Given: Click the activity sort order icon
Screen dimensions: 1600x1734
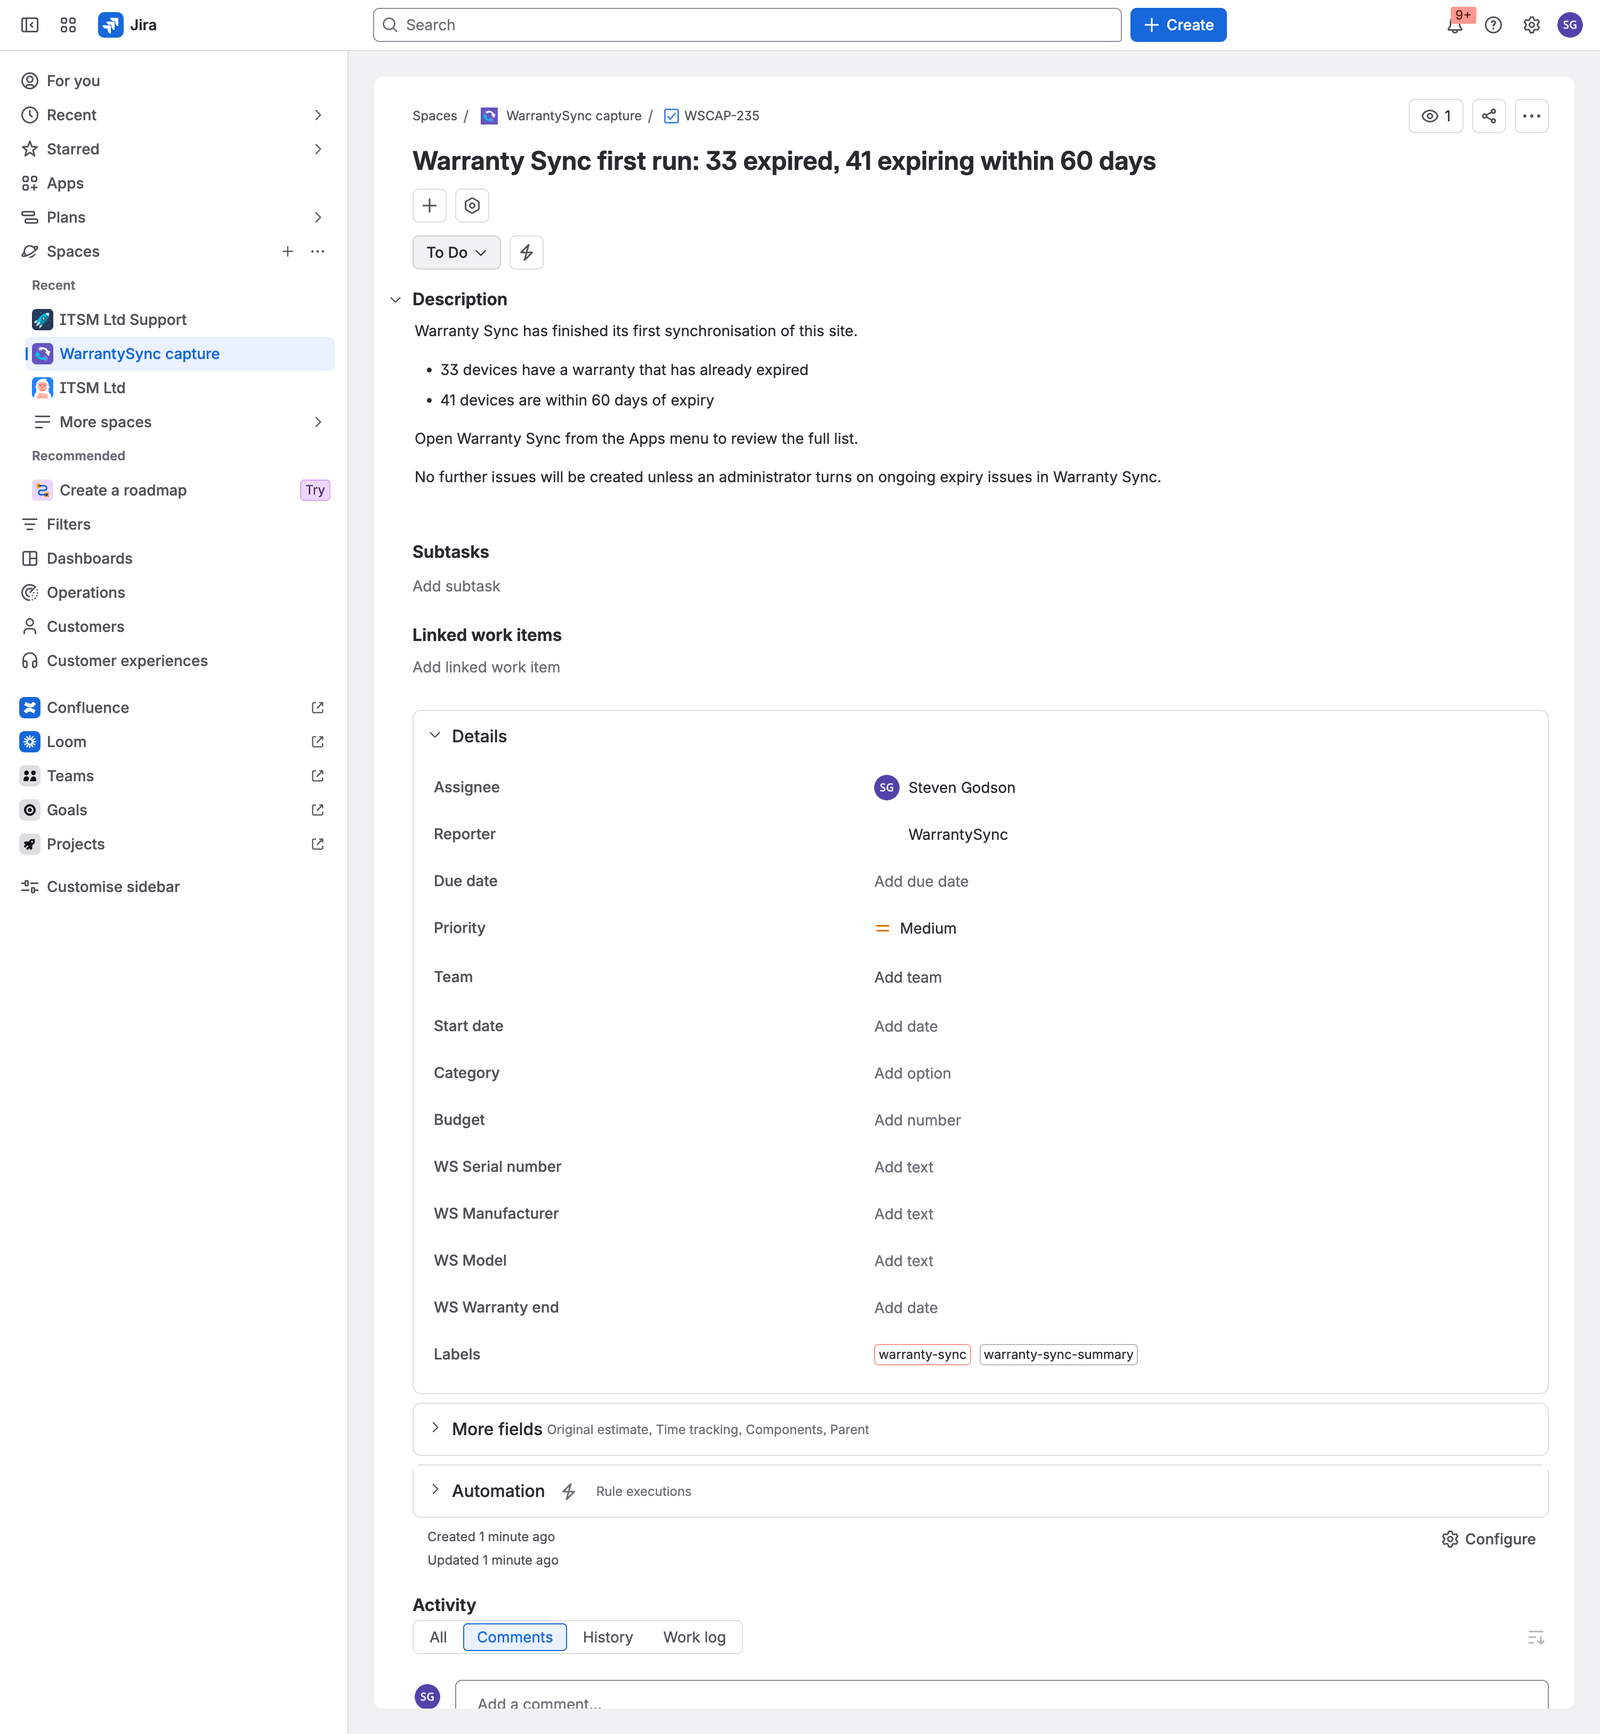Looking at the screenshot, I should [x=1535, y=1637].
